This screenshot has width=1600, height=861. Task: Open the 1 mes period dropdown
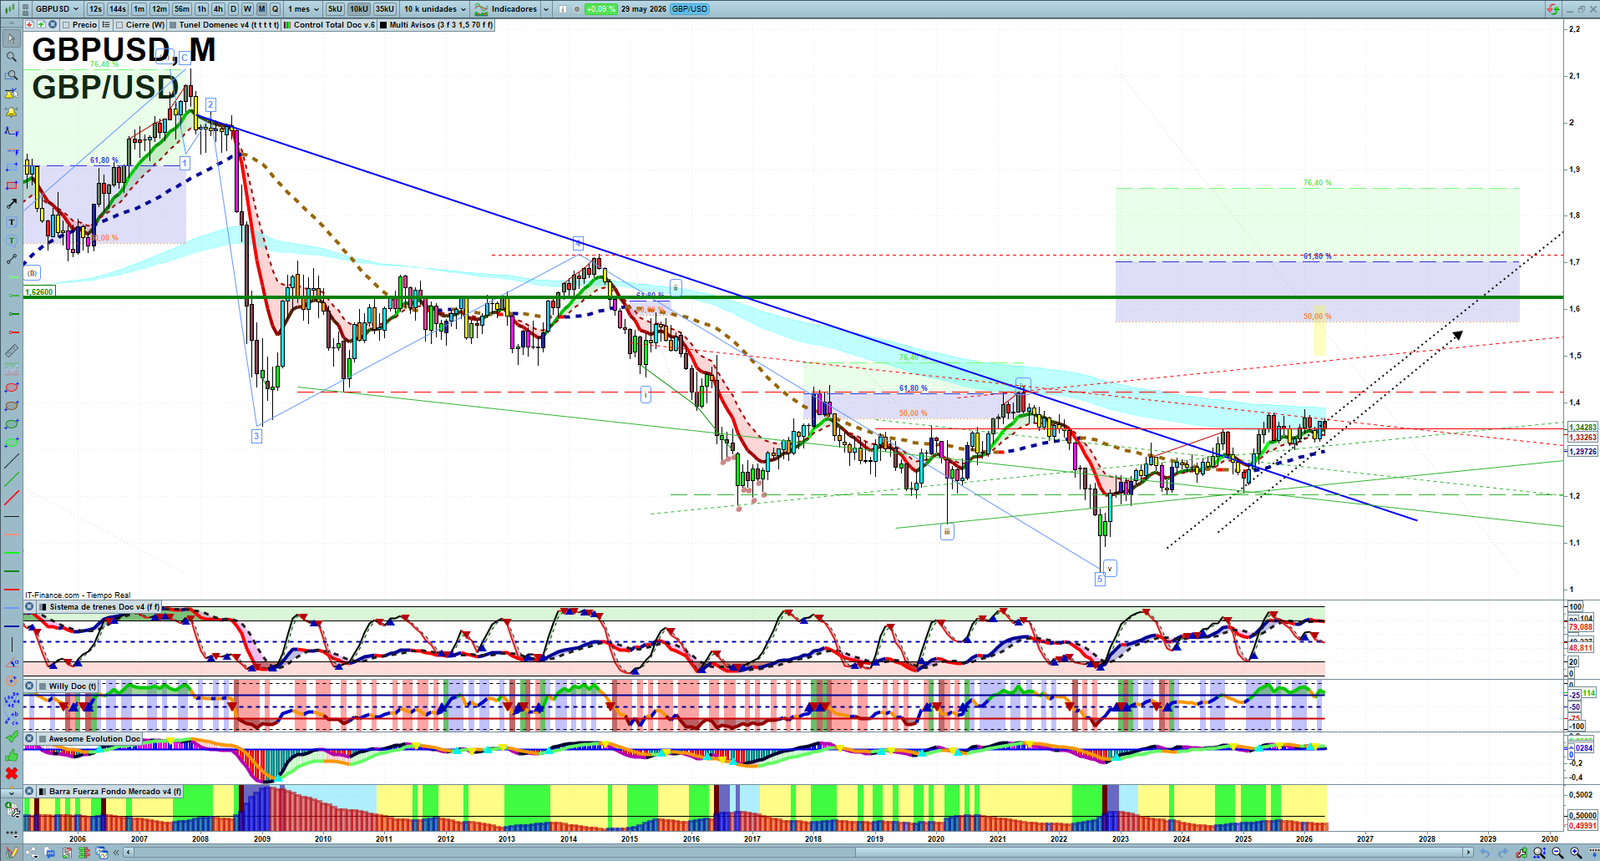point(304,9)
